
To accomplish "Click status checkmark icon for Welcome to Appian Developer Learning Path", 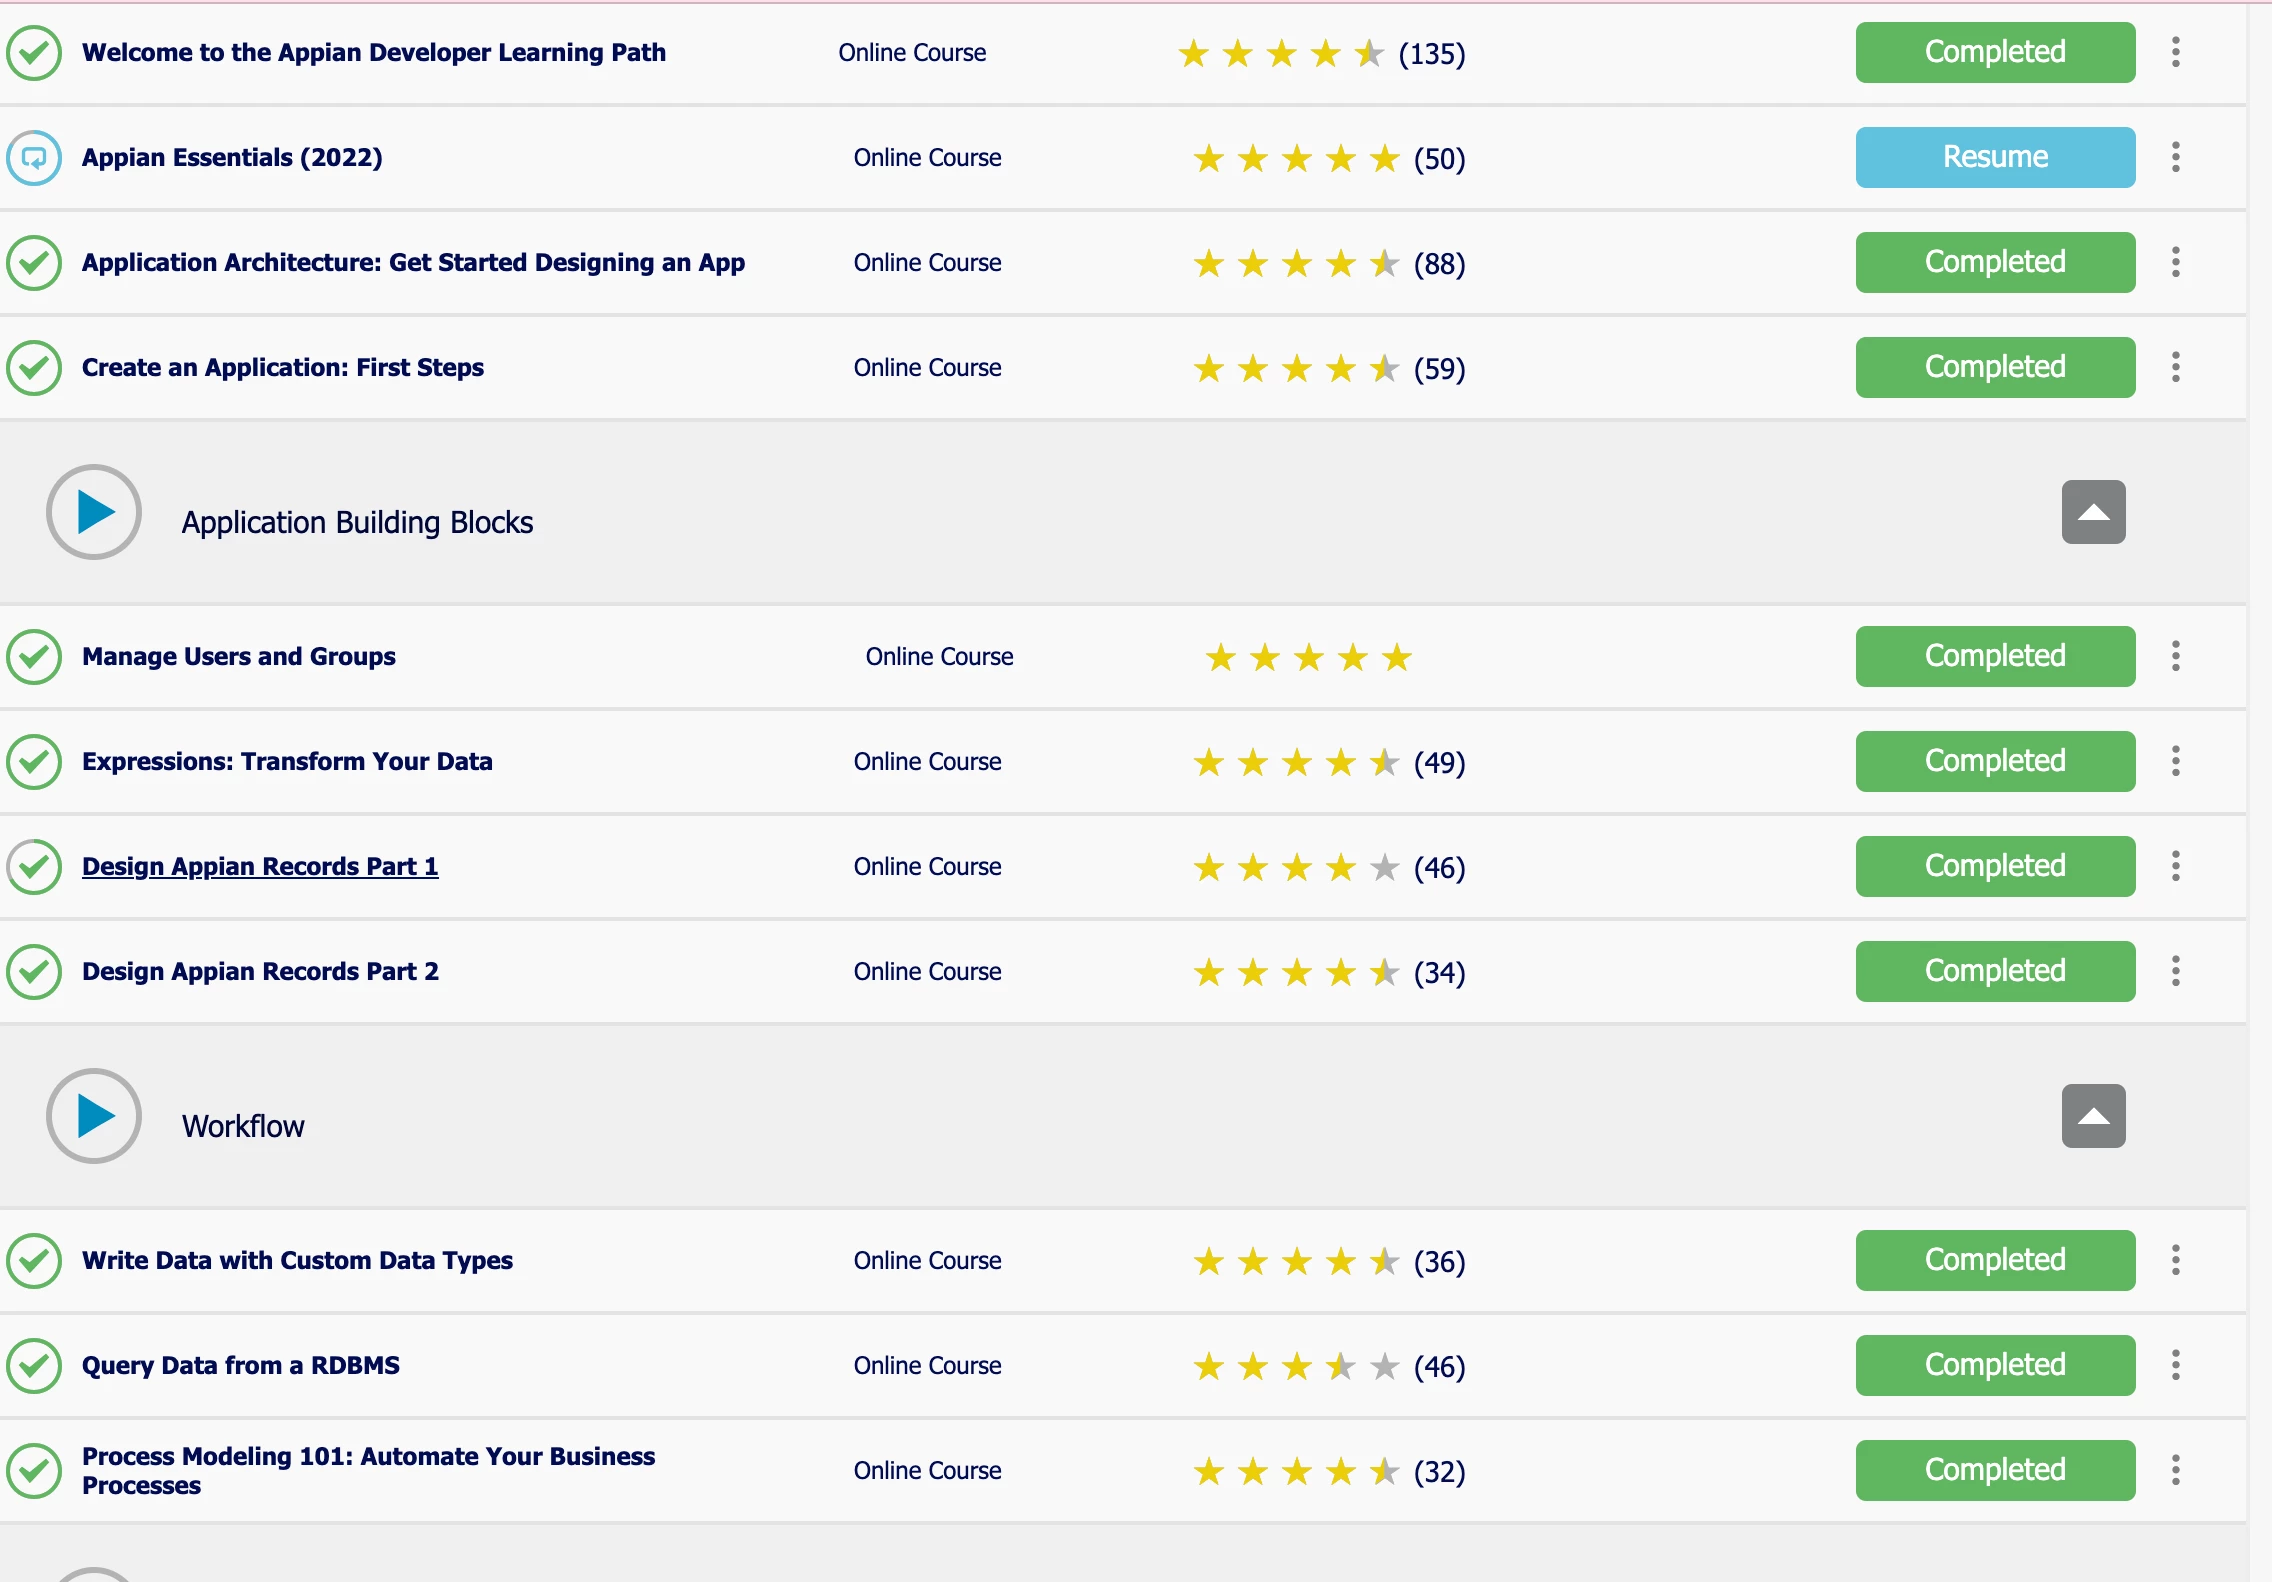I will tap(34, 53).
